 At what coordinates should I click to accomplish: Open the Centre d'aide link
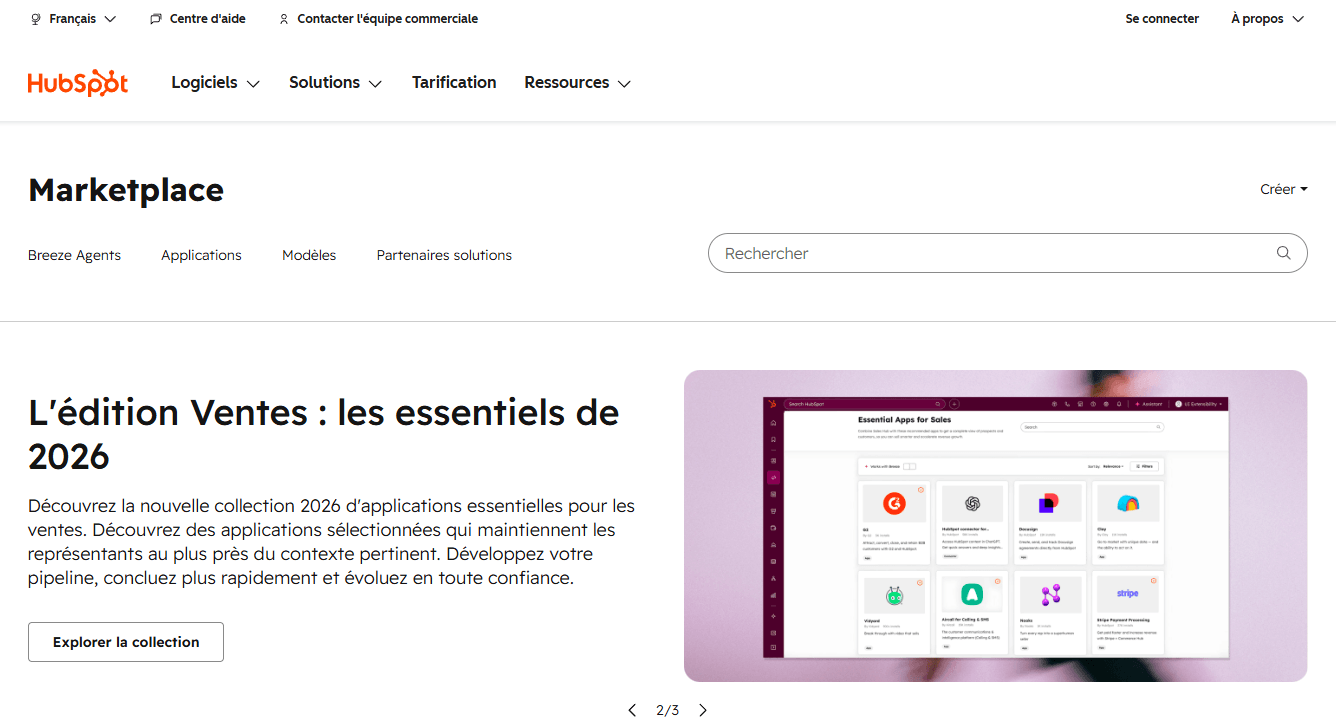tap(197, 19)
